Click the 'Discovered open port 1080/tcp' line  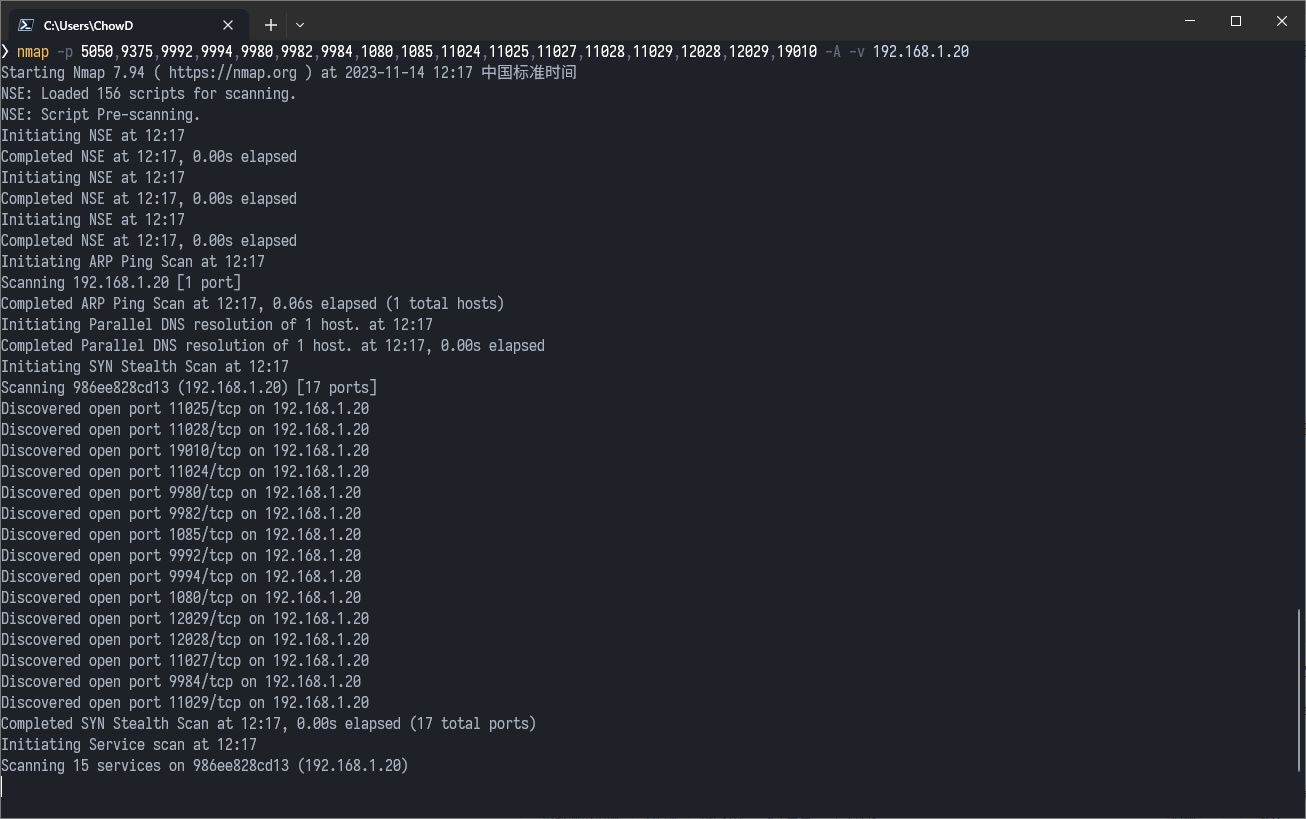(x=181, y=597)
